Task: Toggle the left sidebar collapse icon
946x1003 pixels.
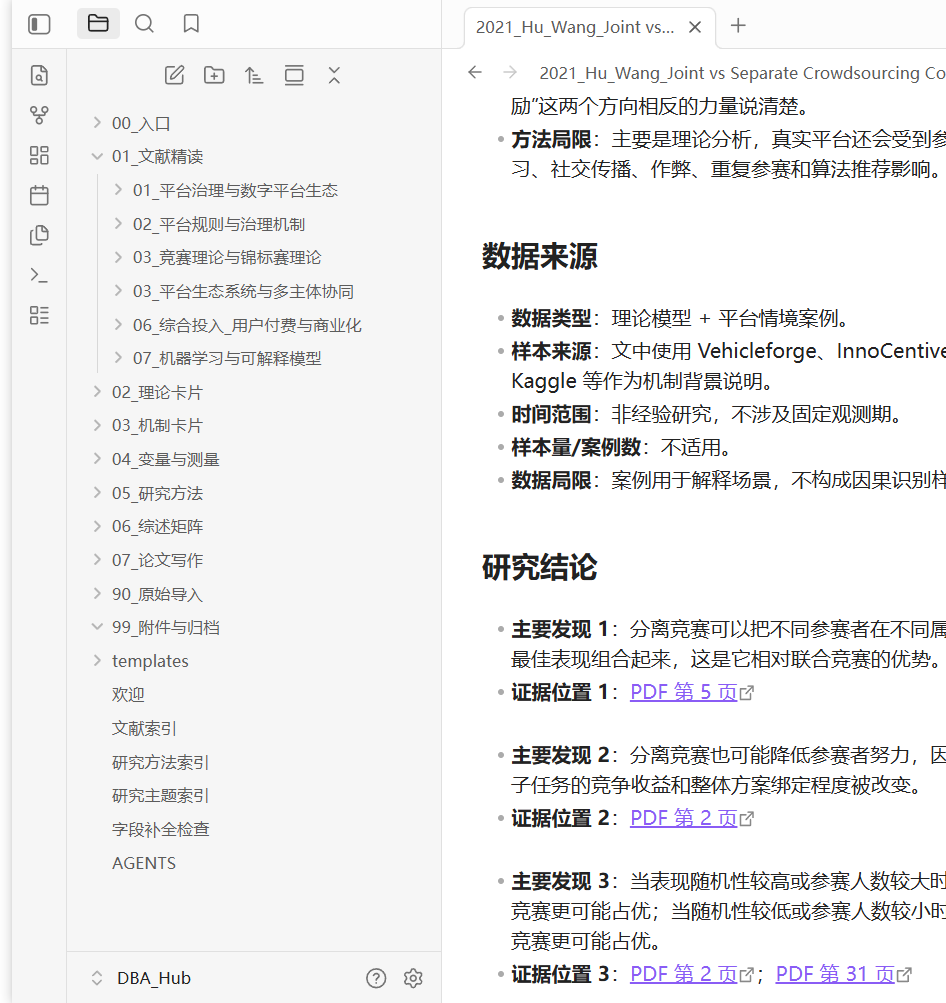Action: (x=39, y=24)
